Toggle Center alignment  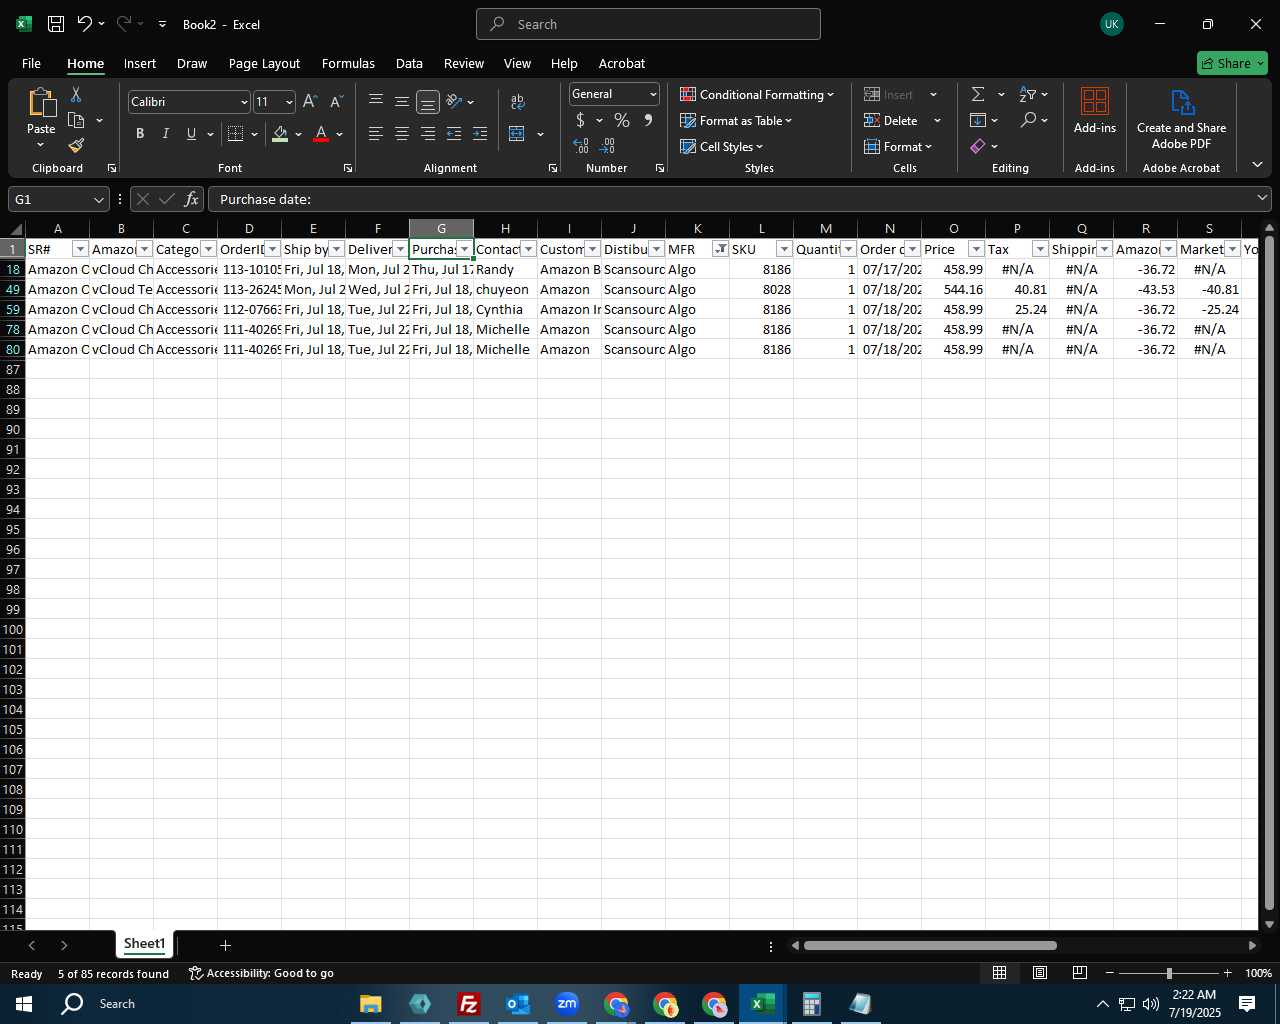(402, 133)
